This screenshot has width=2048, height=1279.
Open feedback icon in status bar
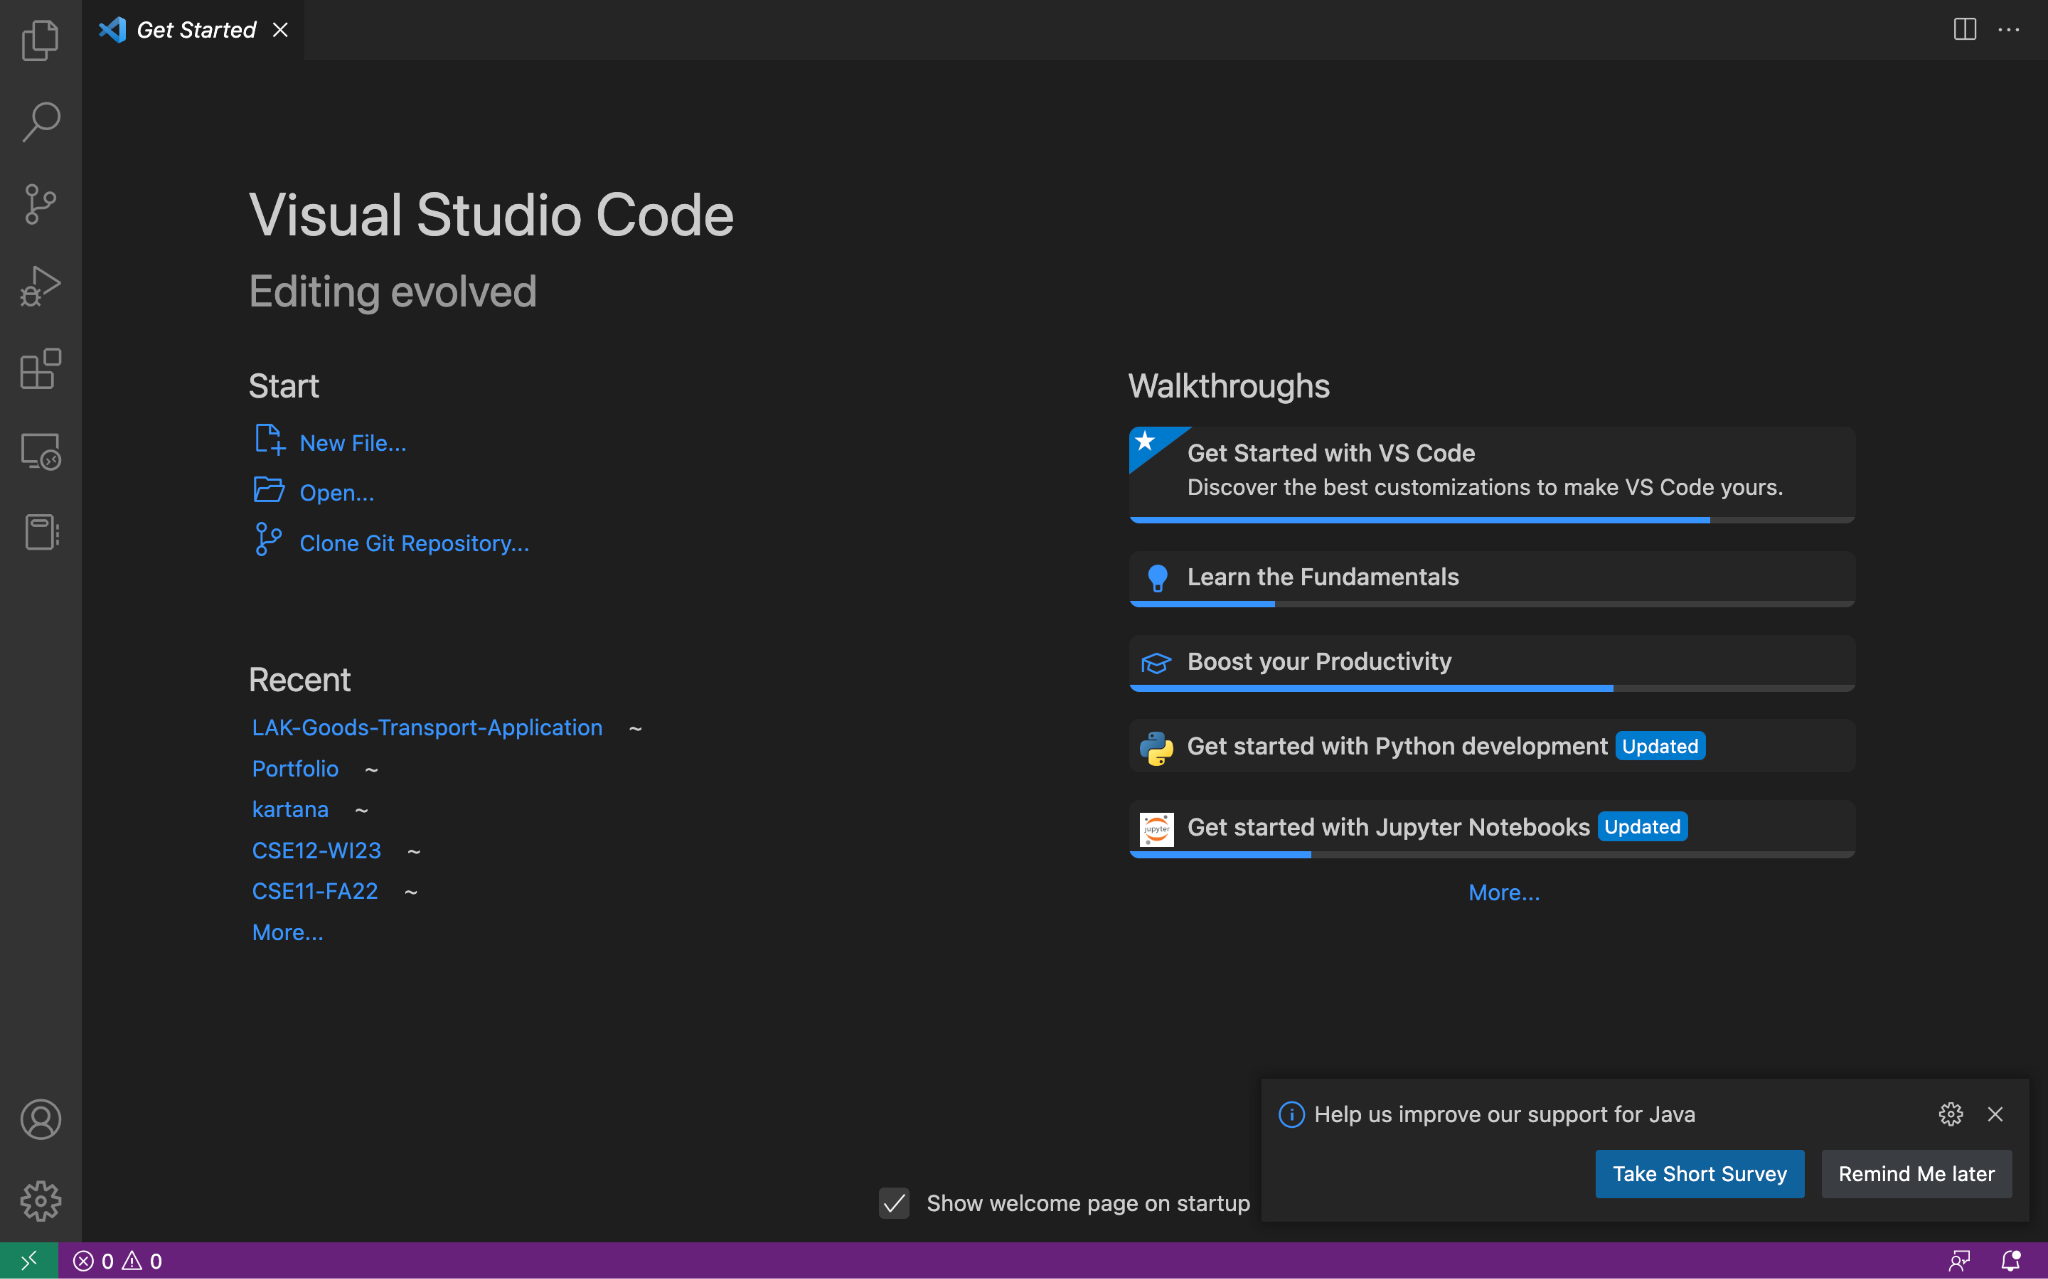(1959, 1261)
